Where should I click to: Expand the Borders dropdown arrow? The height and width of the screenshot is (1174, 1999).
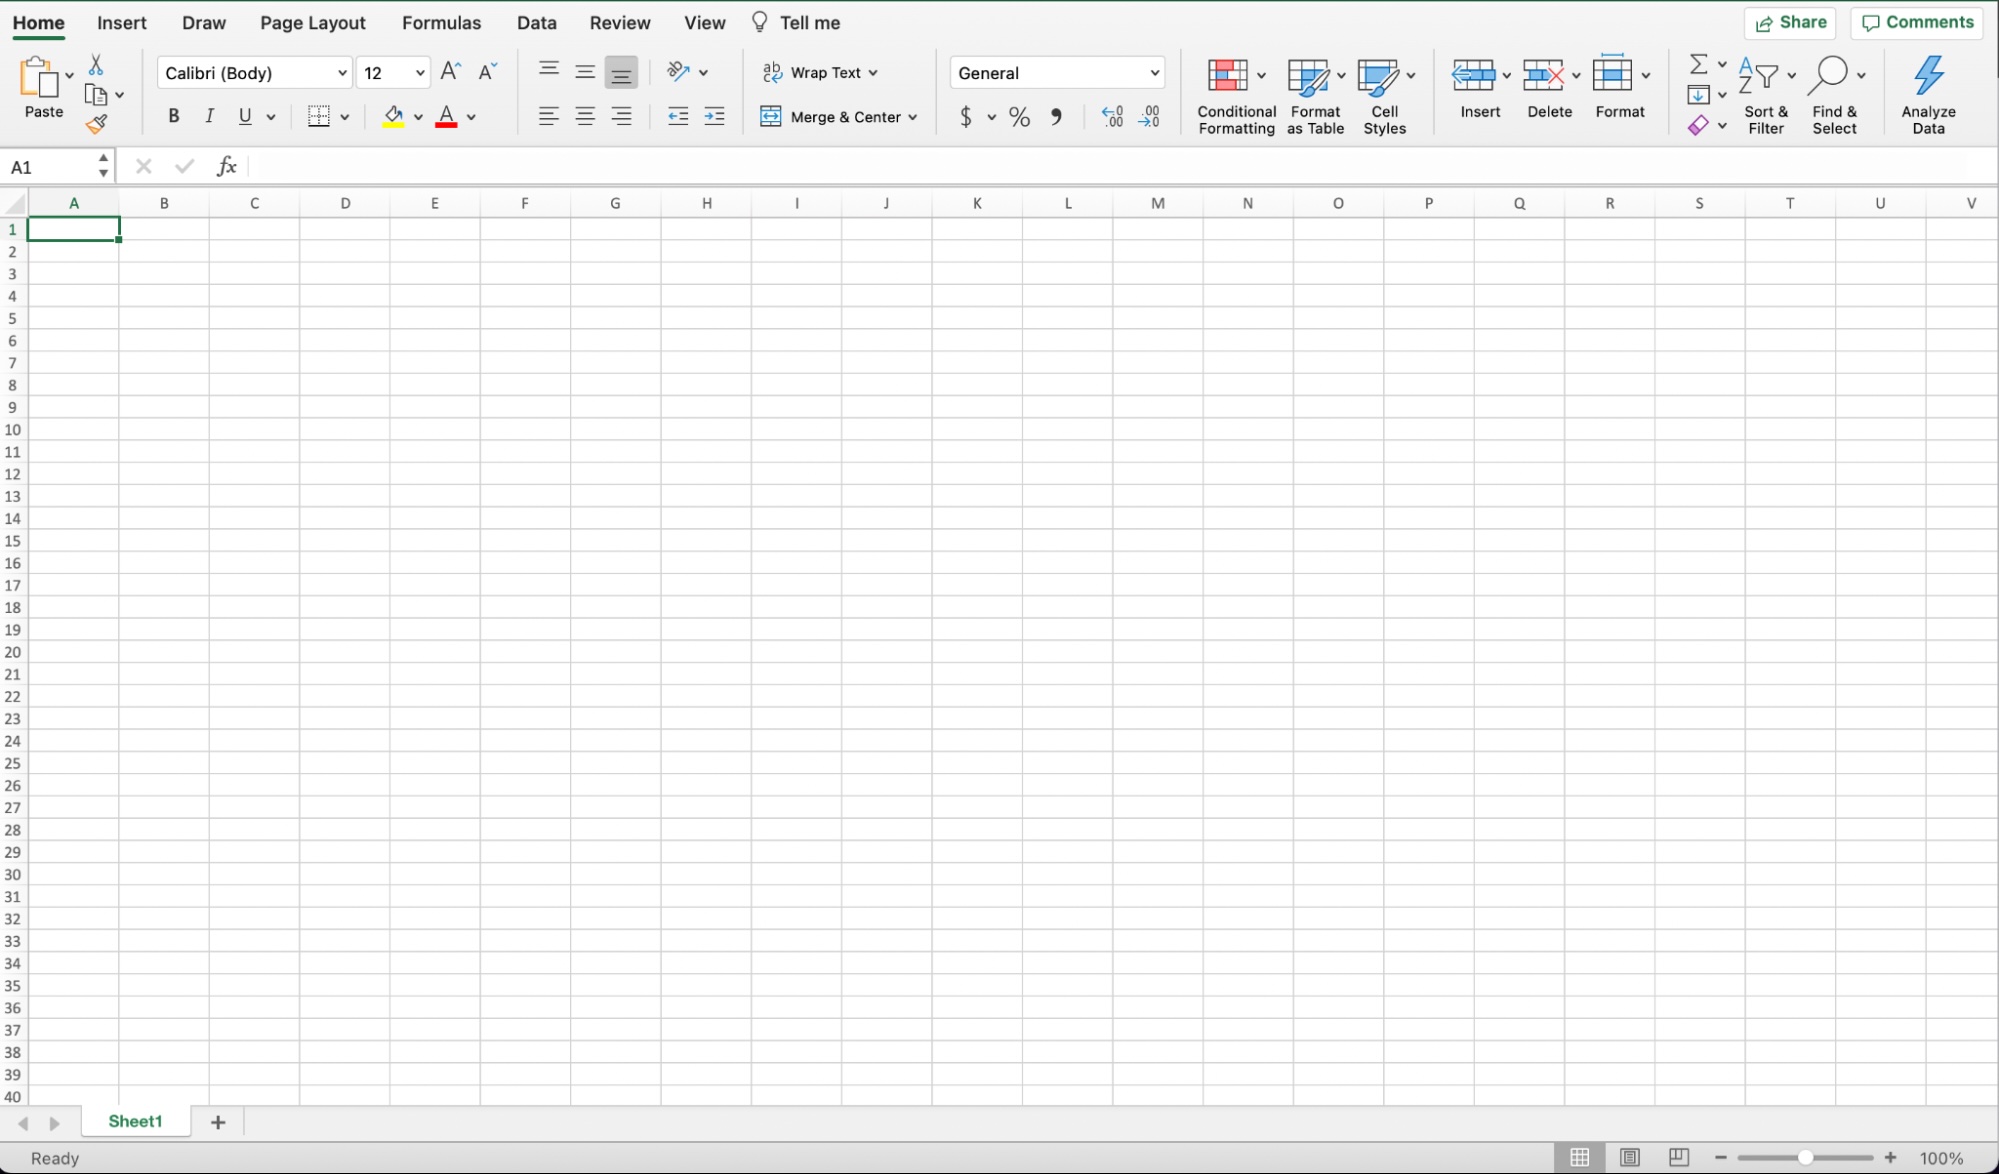tap(344, 117)
